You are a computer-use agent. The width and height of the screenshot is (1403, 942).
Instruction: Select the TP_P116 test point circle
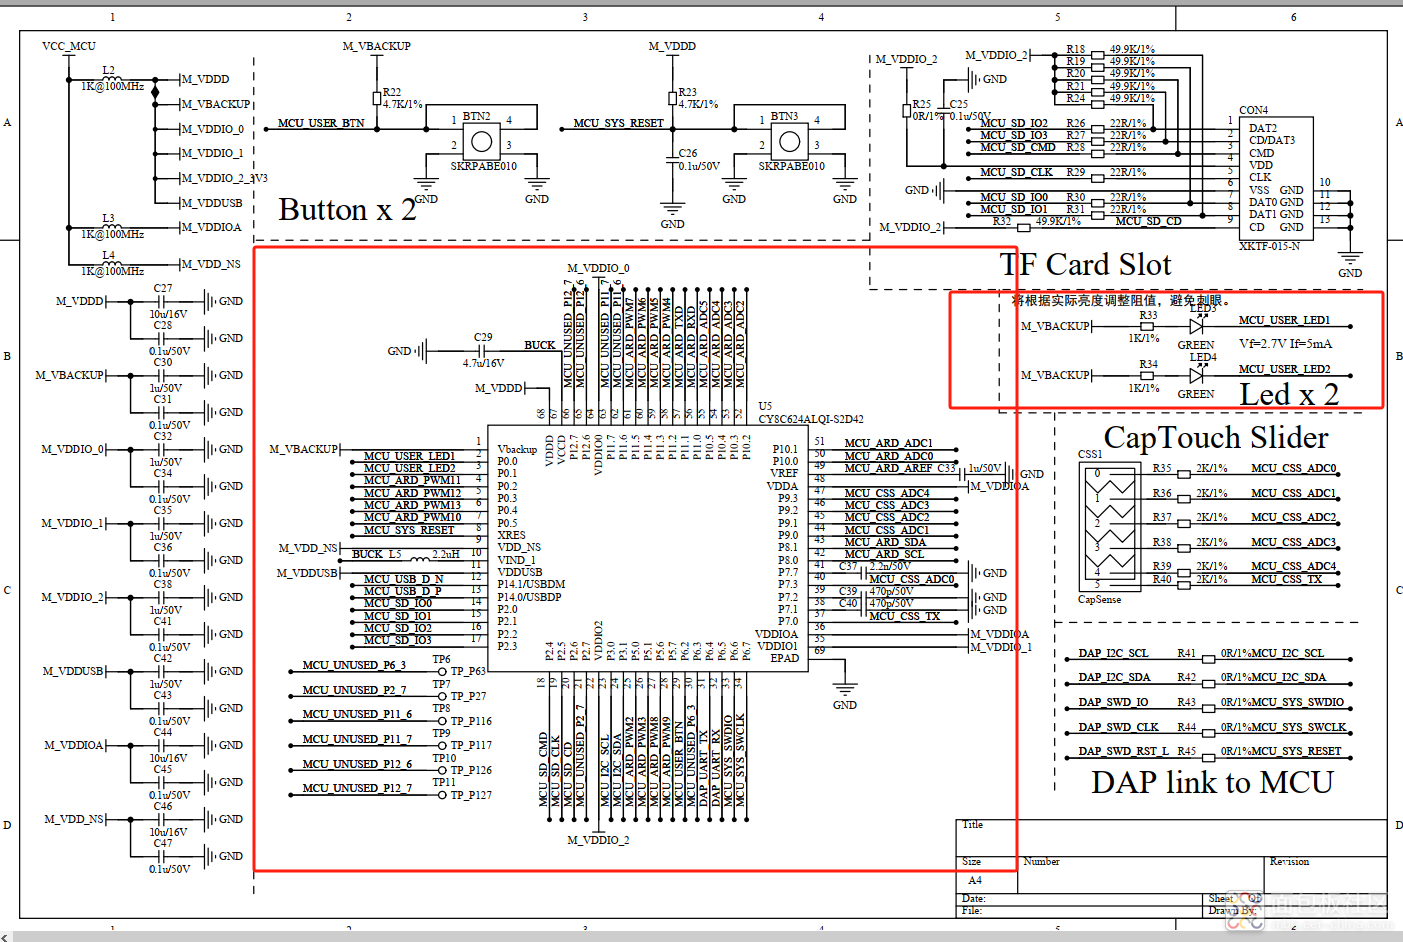point(442,720)
